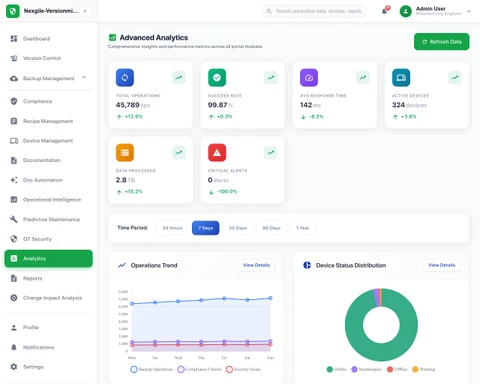Viewport: 480px width, 384px height.
Task: Click the teal Active Devices icon
Action: [x=401, y=78]
